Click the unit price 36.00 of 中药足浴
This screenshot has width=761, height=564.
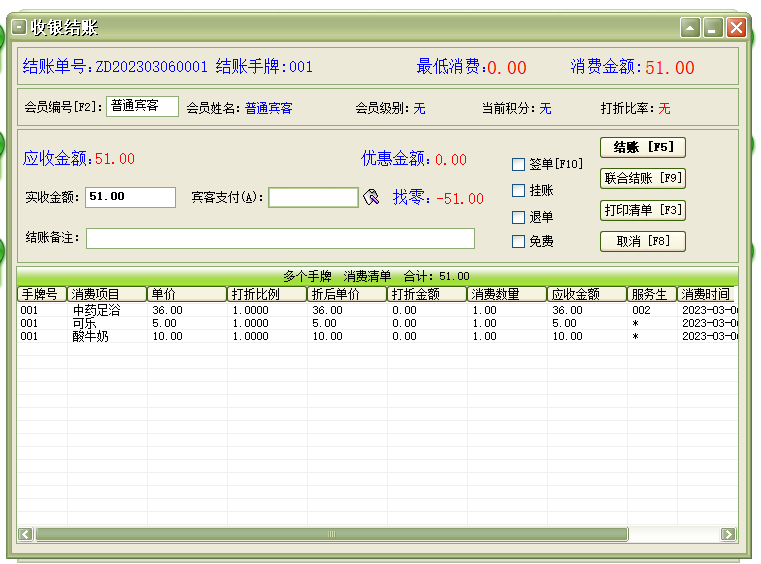[167, 310]
